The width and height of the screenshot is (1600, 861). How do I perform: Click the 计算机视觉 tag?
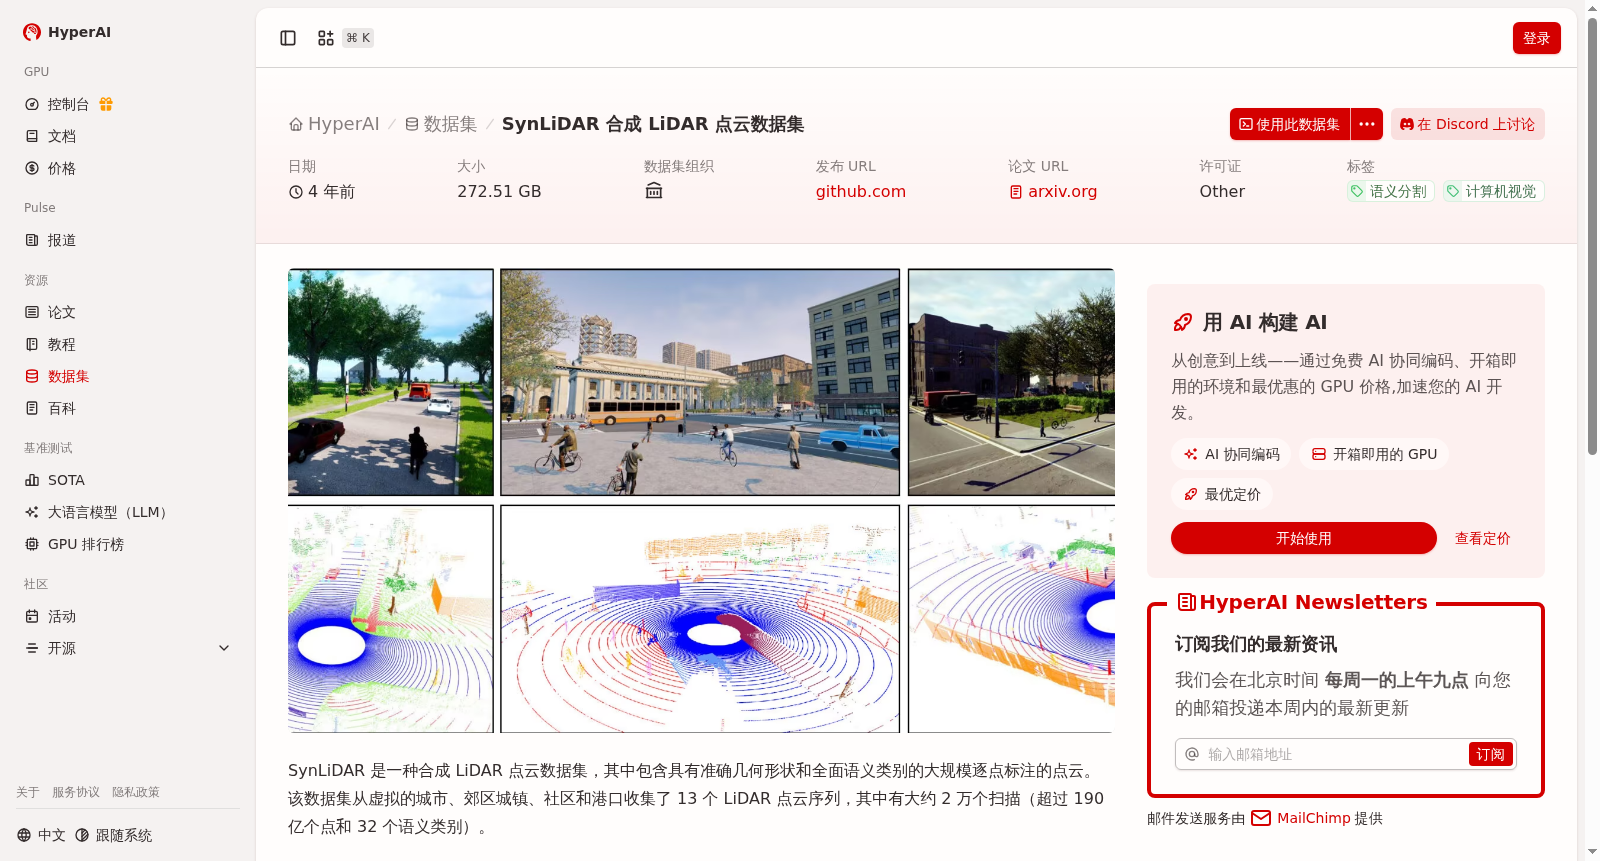[x=1493, y=191]
